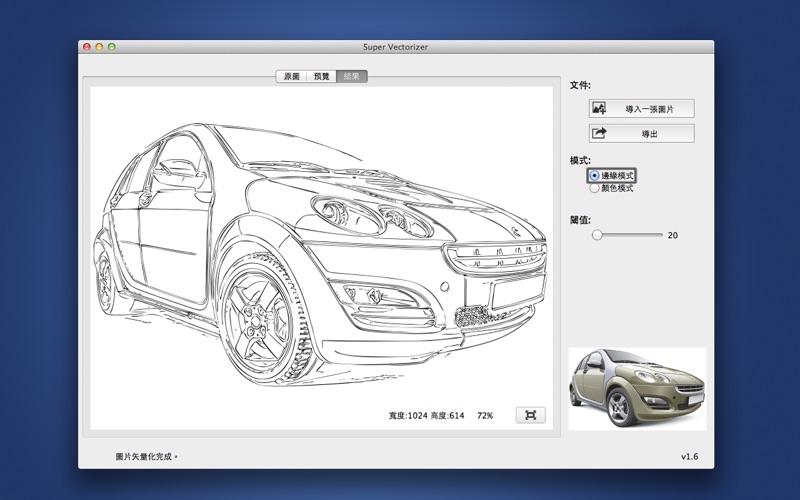The image size is (800, 500).
Task: Open the 結果 tab
Action: pyautogui.click(x=352, y=77)
